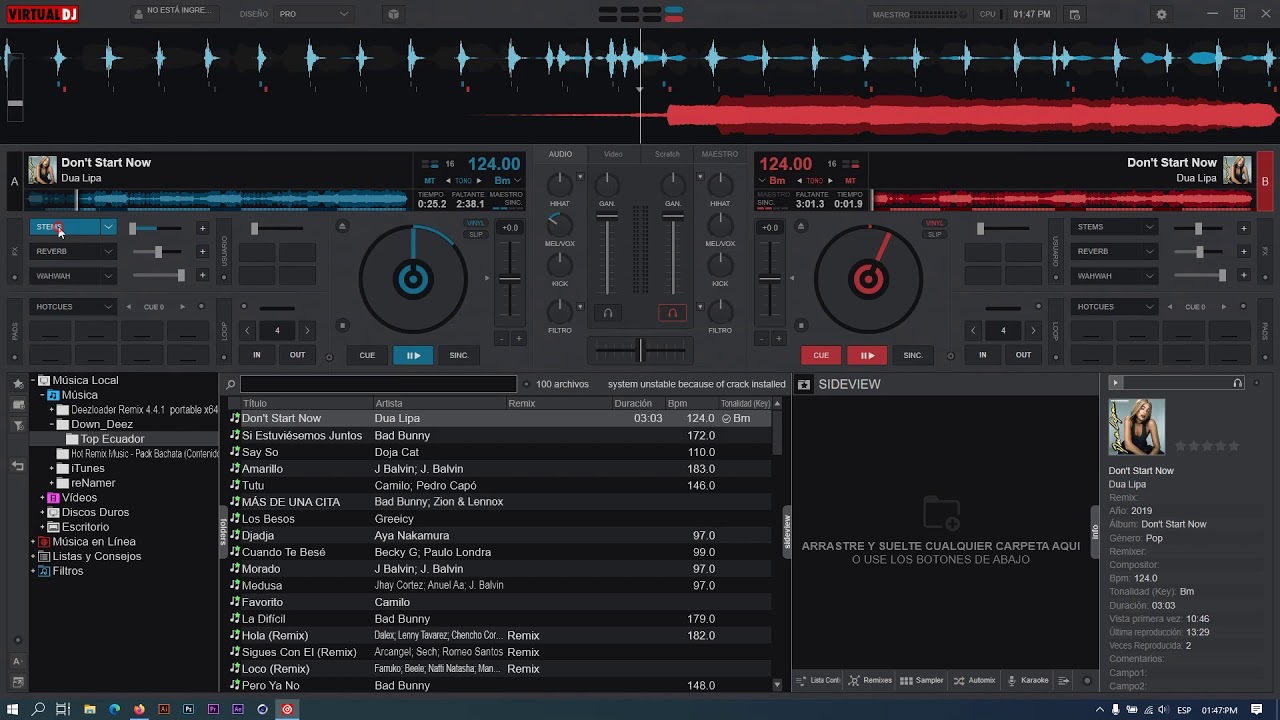Viewport: 1280px width, 720px height.
Task: Click the left channel volume fader
Action: [607, 216]
